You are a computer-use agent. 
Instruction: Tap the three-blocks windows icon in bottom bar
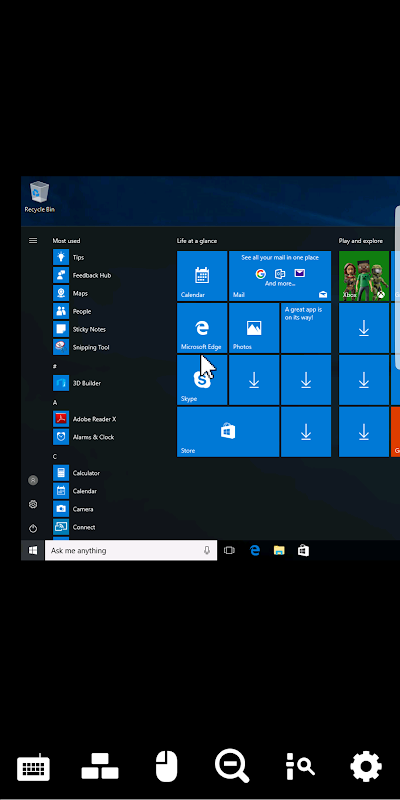[100, 766]
